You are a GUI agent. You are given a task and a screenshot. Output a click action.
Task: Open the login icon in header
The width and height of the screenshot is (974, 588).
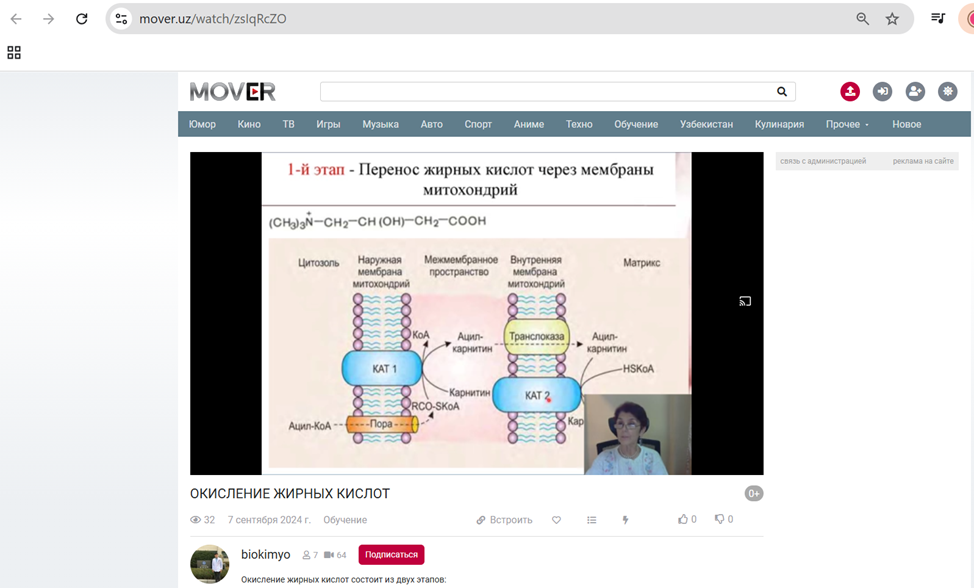click(x=882, y=92)
